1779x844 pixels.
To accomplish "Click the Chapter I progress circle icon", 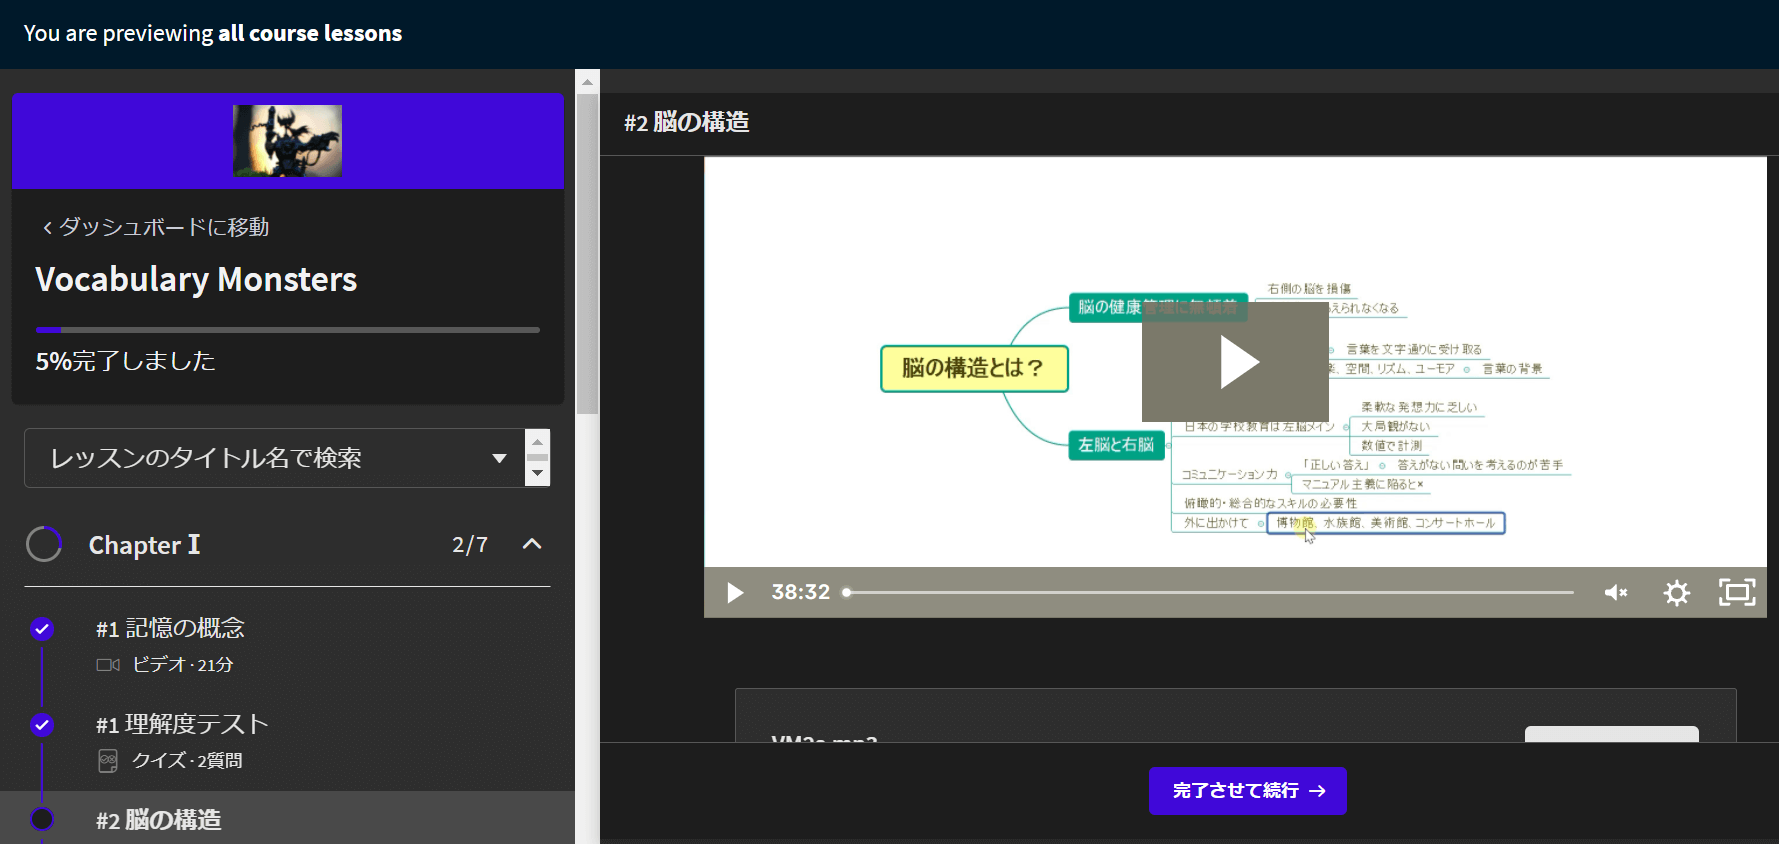I will pos(44,545).
